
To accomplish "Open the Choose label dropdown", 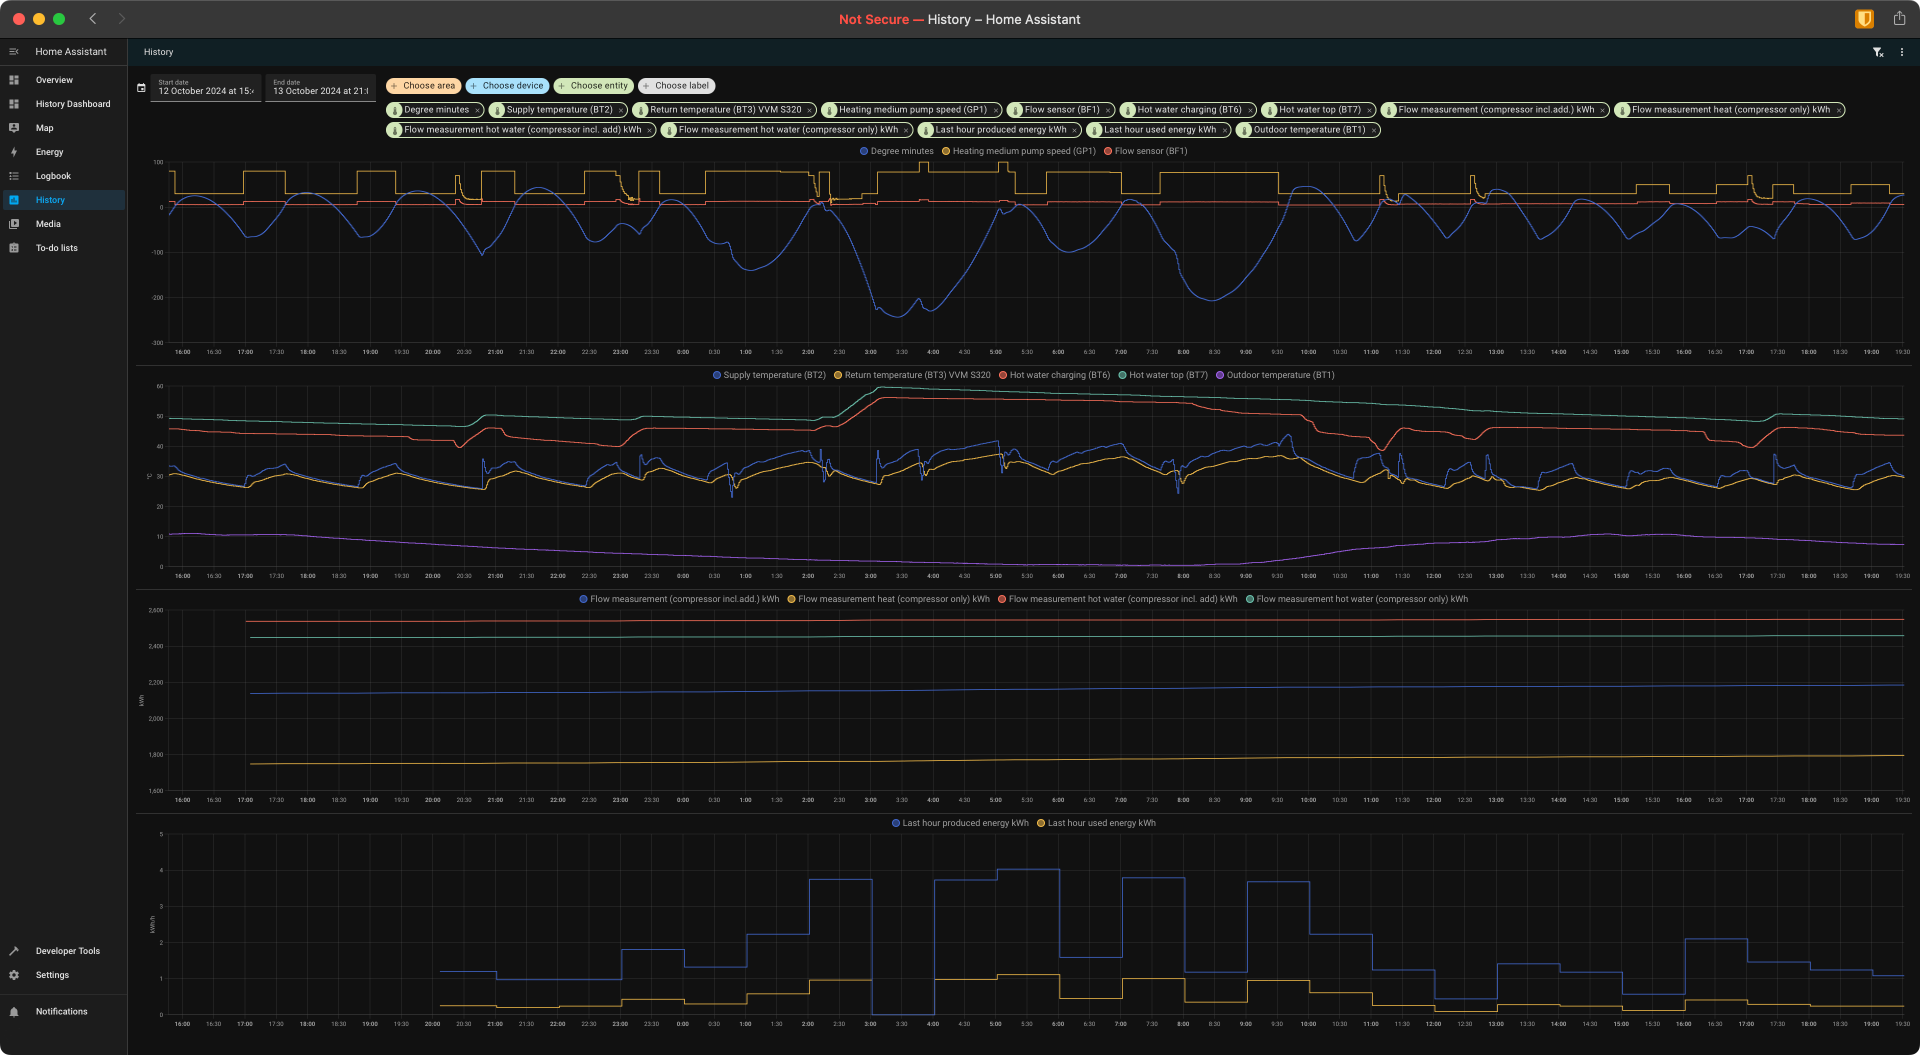I will [677, 85].
